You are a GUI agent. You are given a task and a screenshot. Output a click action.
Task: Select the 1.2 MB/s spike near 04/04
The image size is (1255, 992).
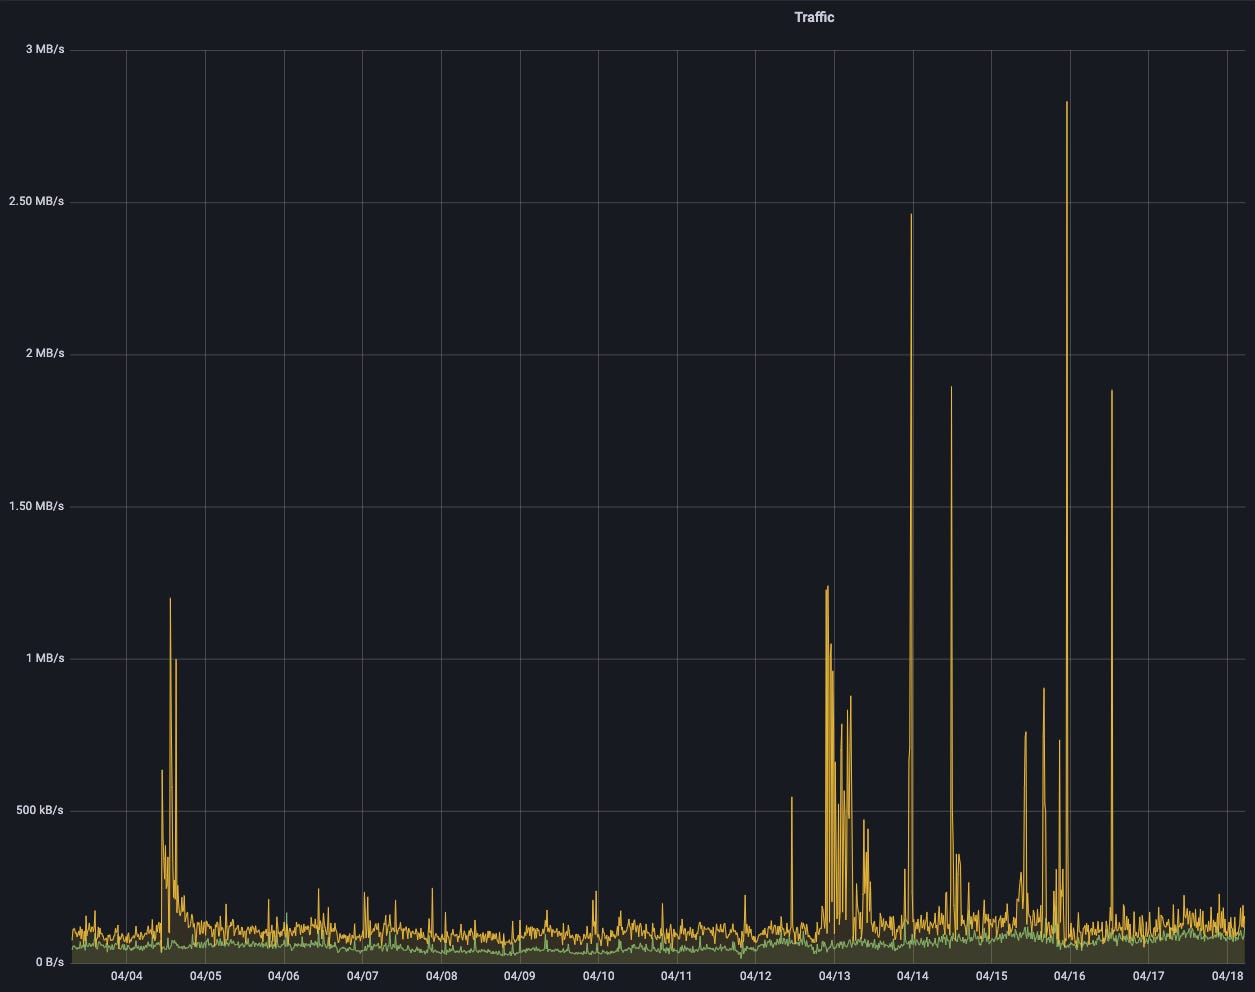point(170,600)
